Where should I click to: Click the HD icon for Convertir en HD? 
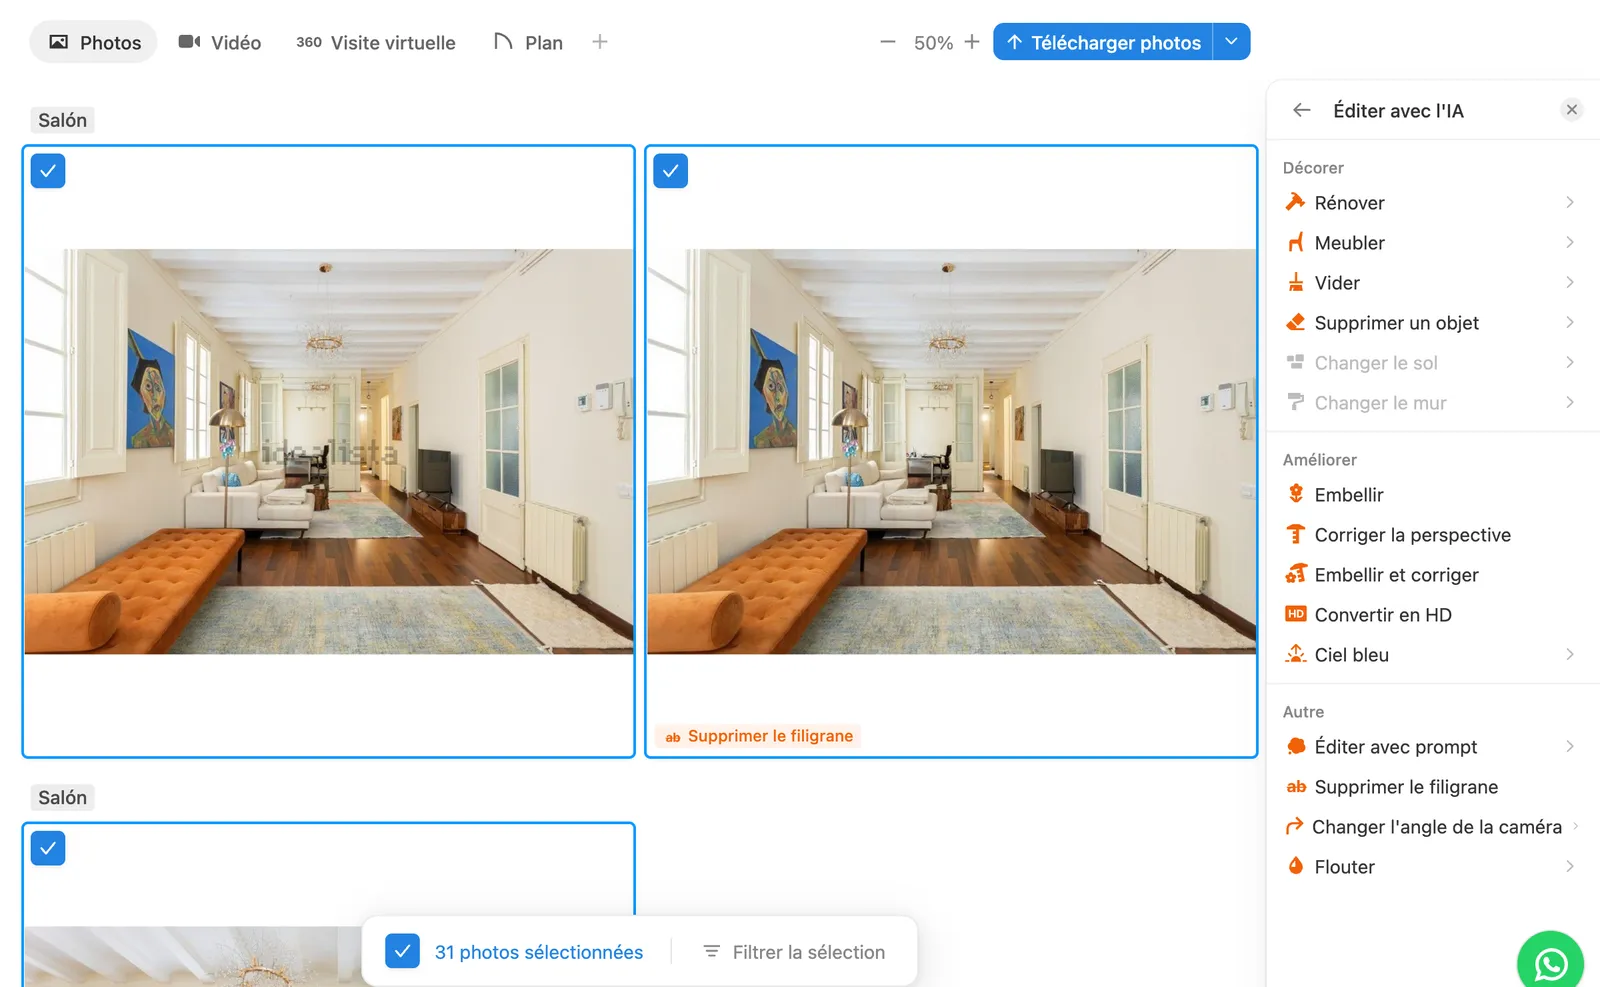(x=1295, y=614)
